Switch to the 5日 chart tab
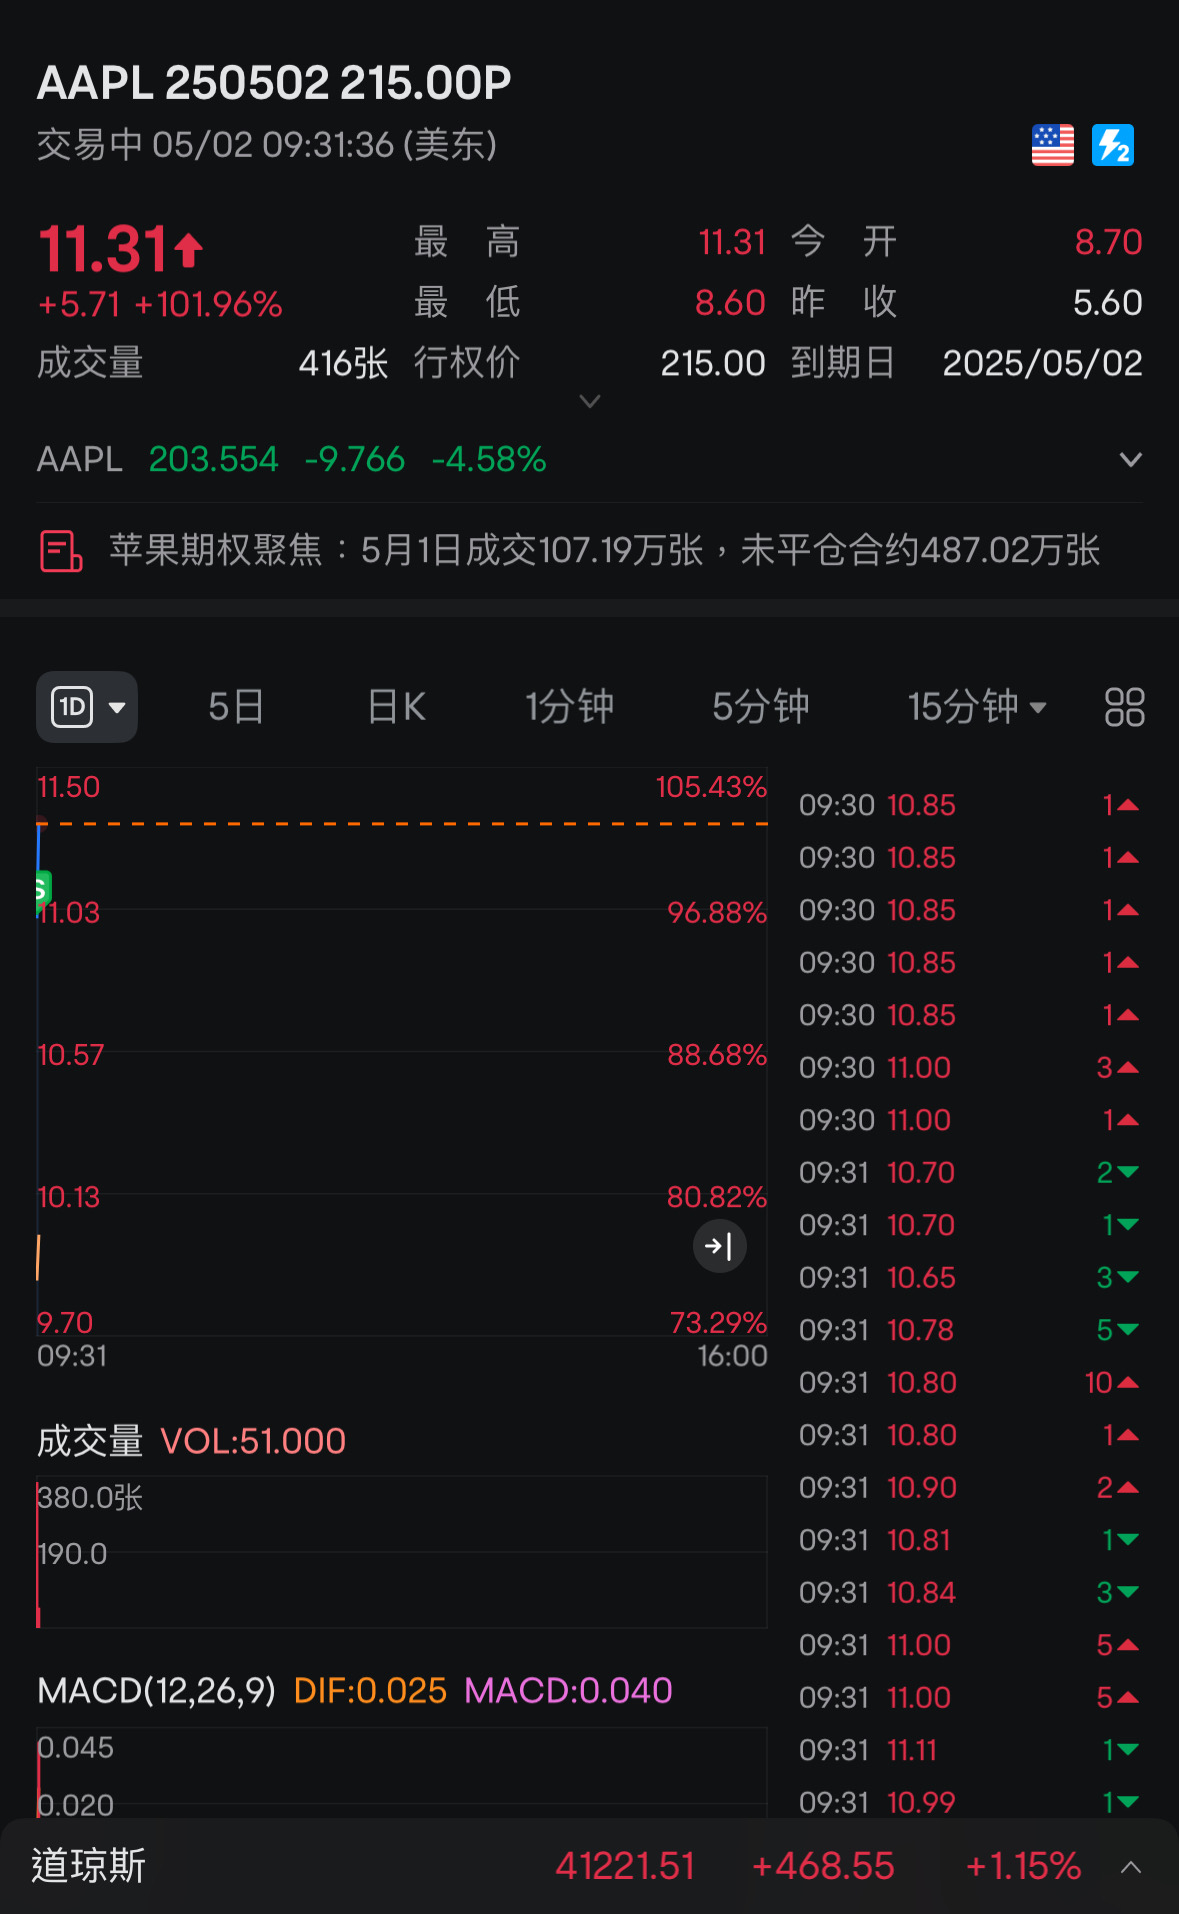Viewport: 1179px width, 1914px height. [x=236, y=707]
